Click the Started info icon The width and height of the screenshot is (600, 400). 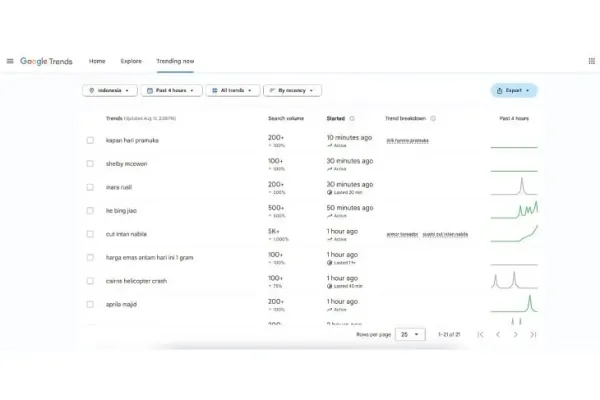(352, 118)
